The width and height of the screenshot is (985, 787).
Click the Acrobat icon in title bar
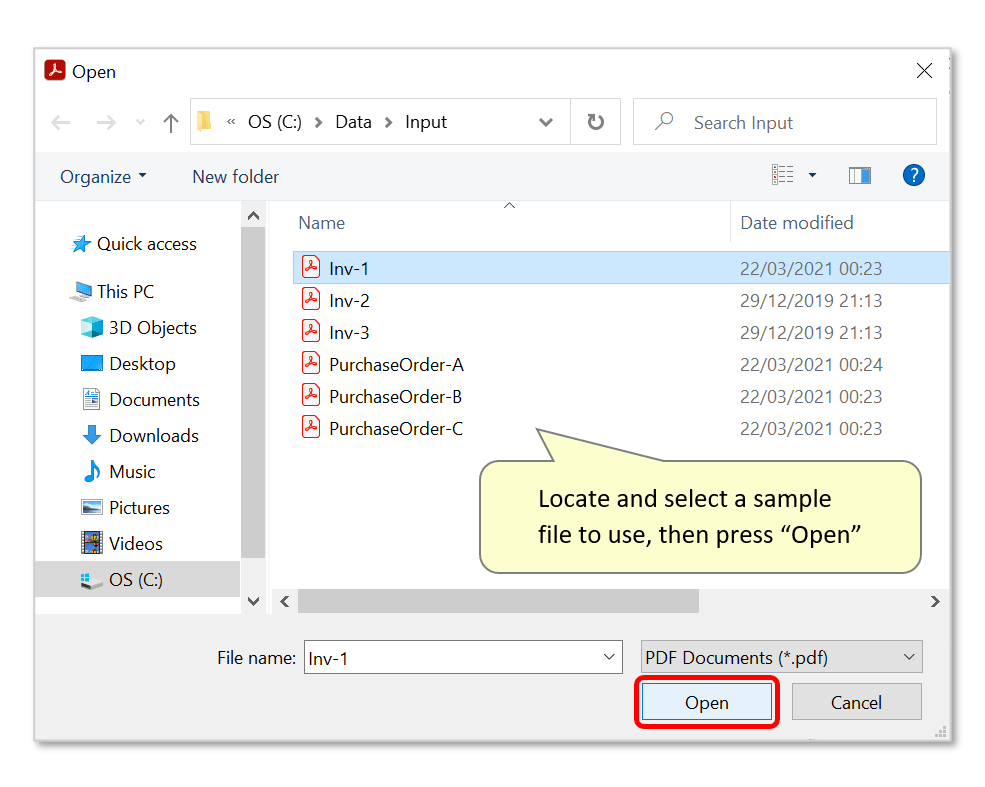(55, 70)
